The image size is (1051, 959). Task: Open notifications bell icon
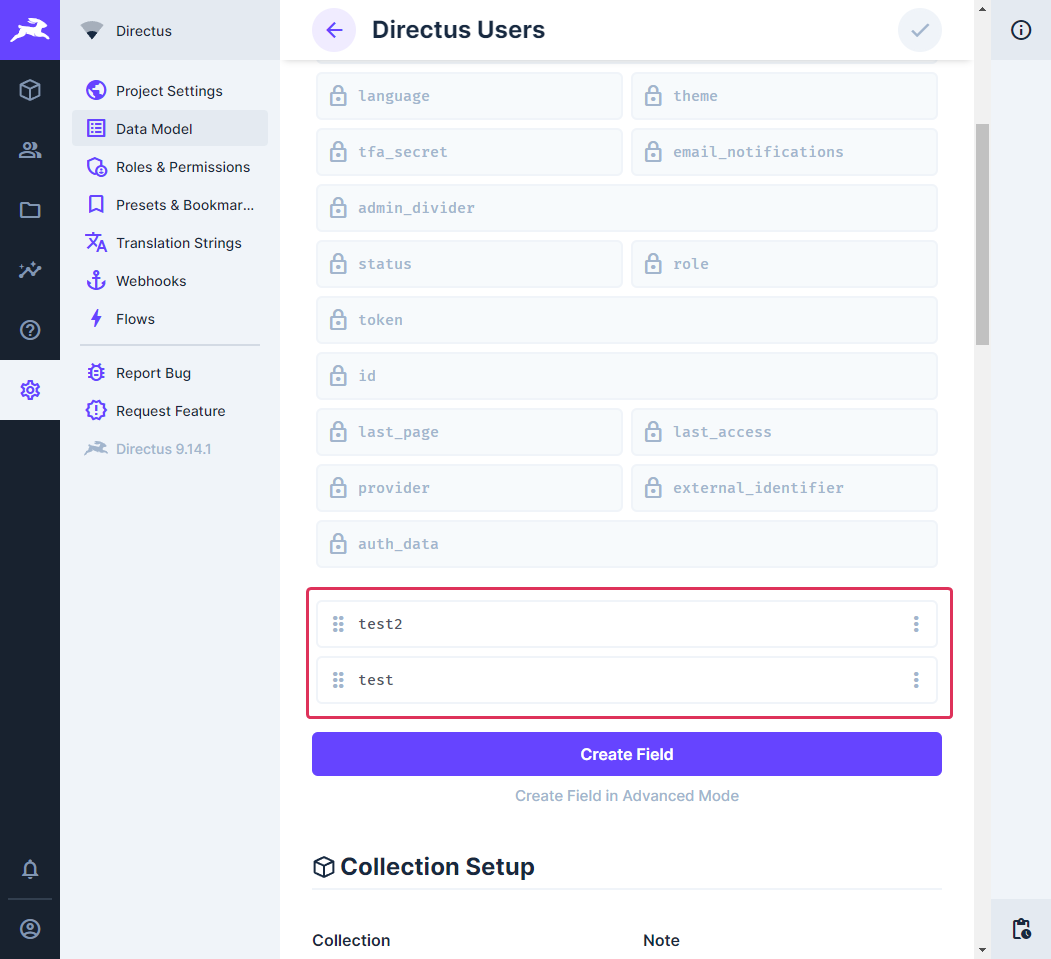pos(29,869)
